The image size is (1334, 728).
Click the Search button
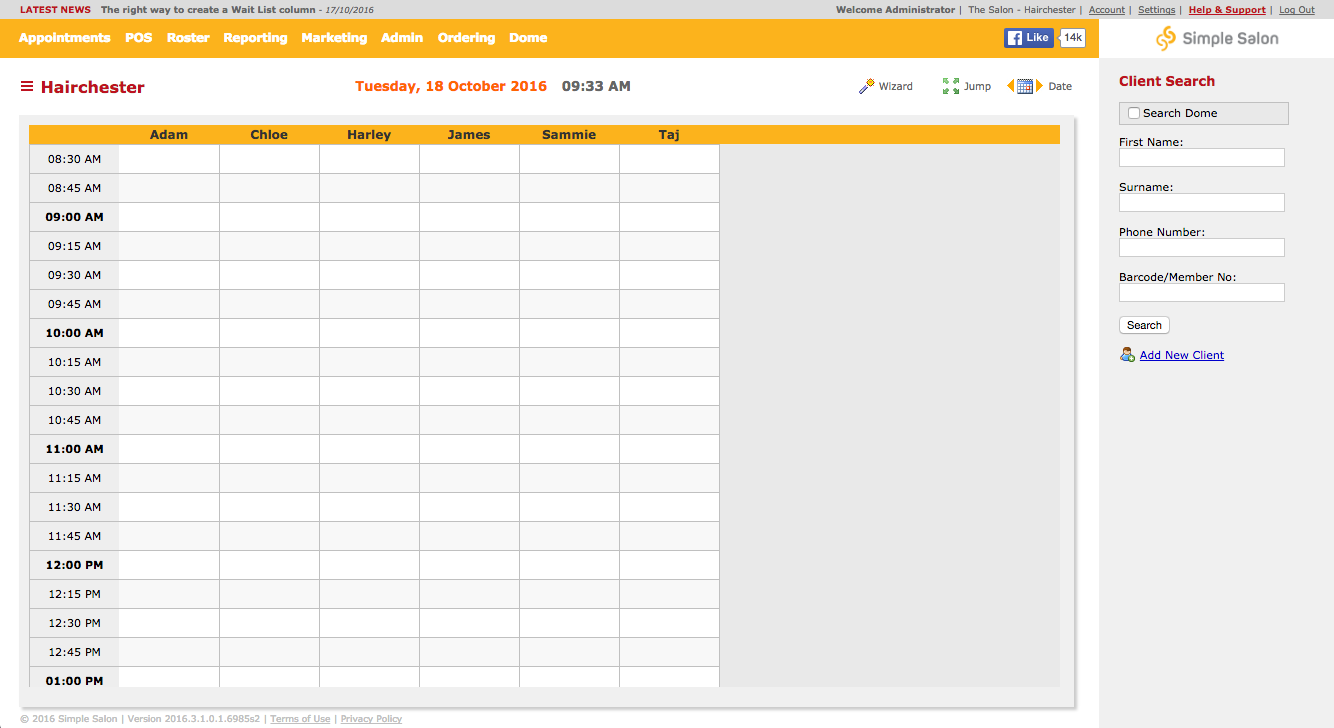1144,325
